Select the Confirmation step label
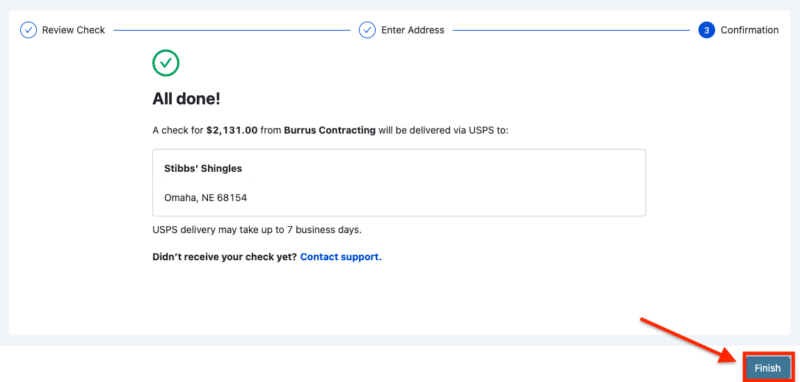This screenshot has height=382, width=800. 749,30
